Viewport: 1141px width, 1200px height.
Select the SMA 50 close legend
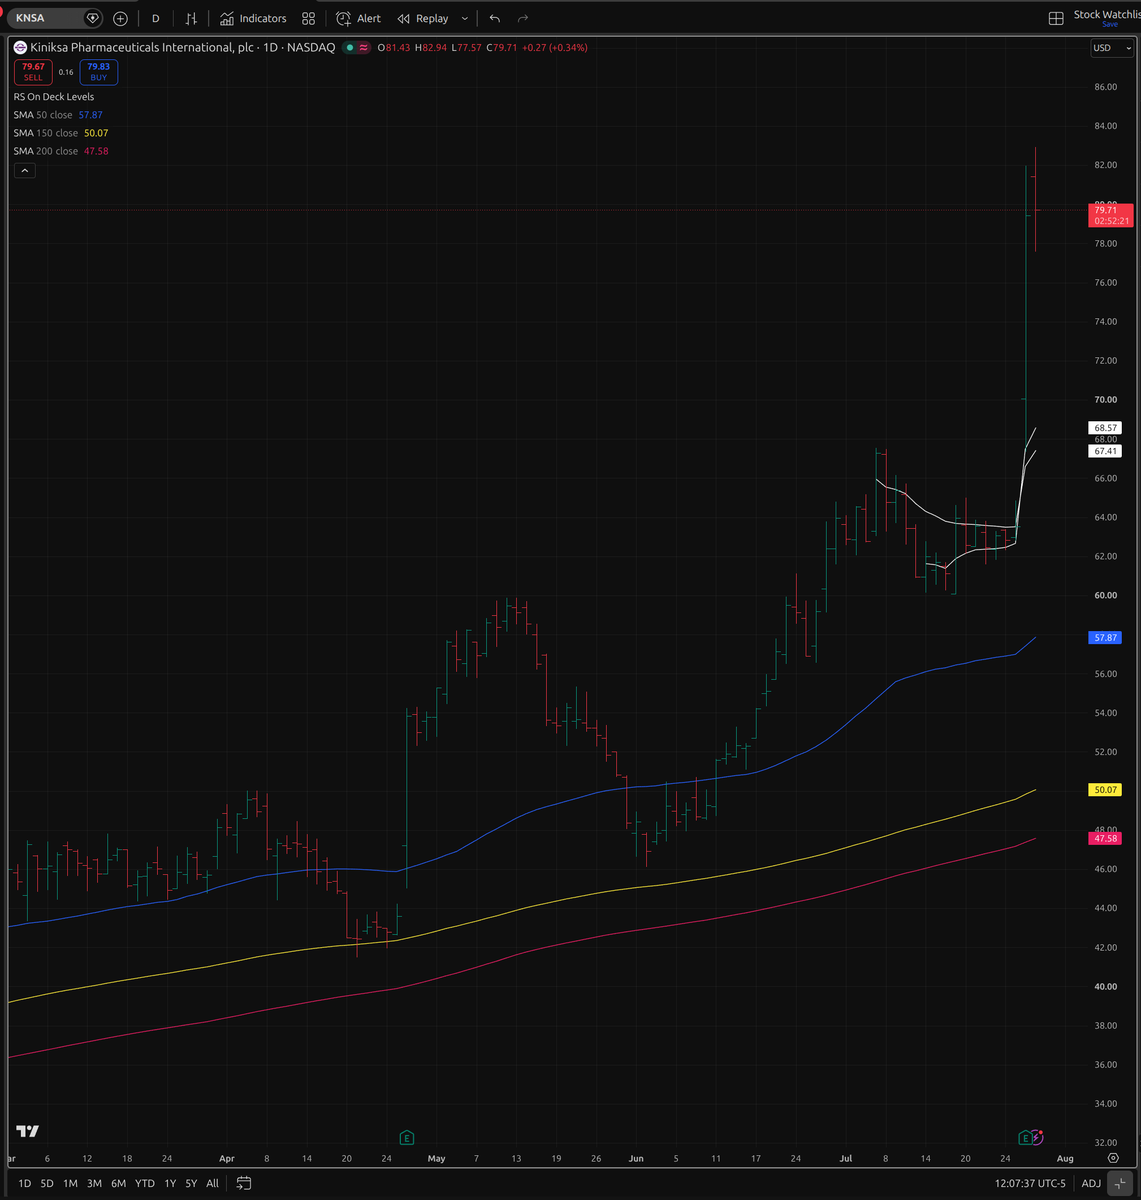pyautogui.click(x=58, y=115)
